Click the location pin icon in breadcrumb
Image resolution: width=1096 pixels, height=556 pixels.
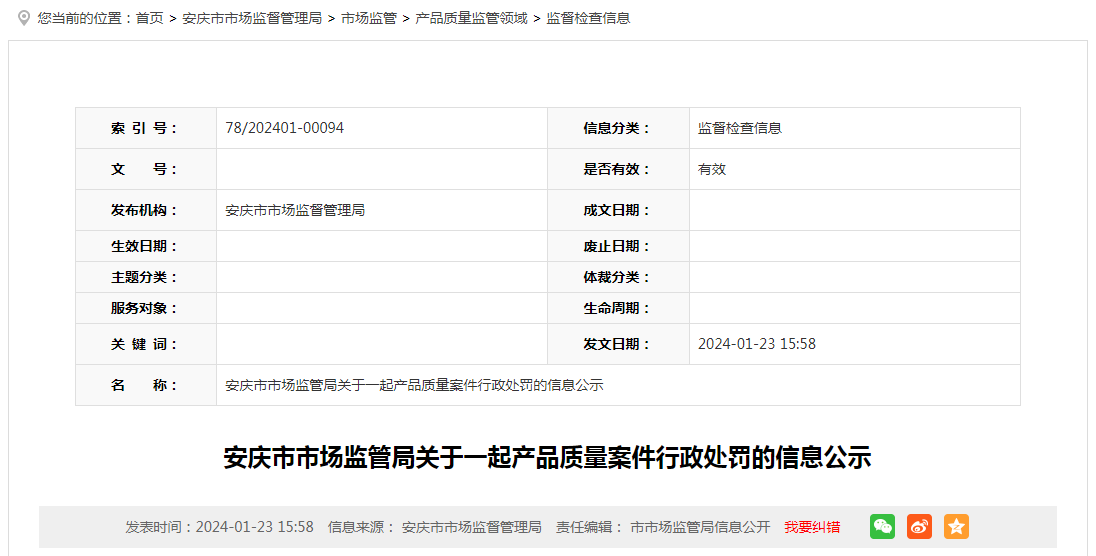coord(24,18)
